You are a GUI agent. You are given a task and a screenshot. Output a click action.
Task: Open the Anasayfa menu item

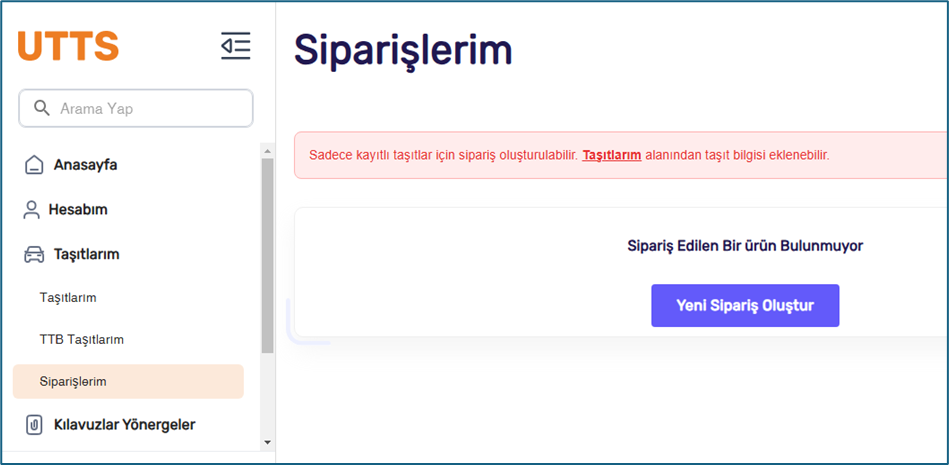tap(85, 165)
